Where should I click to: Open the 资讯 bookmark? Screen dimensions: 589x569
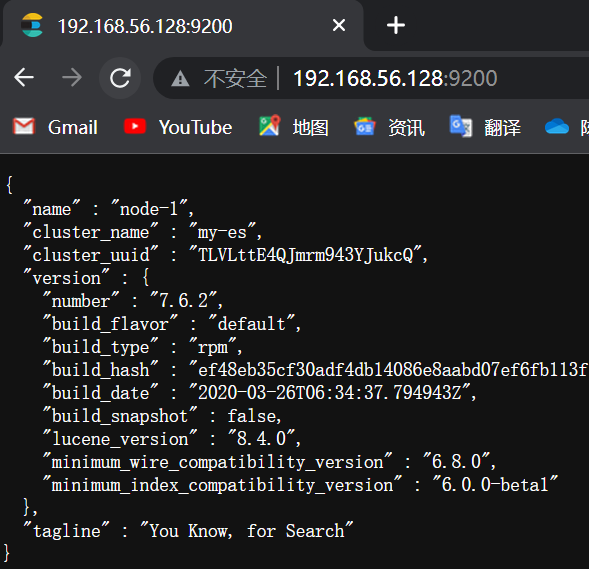[390, 127]
